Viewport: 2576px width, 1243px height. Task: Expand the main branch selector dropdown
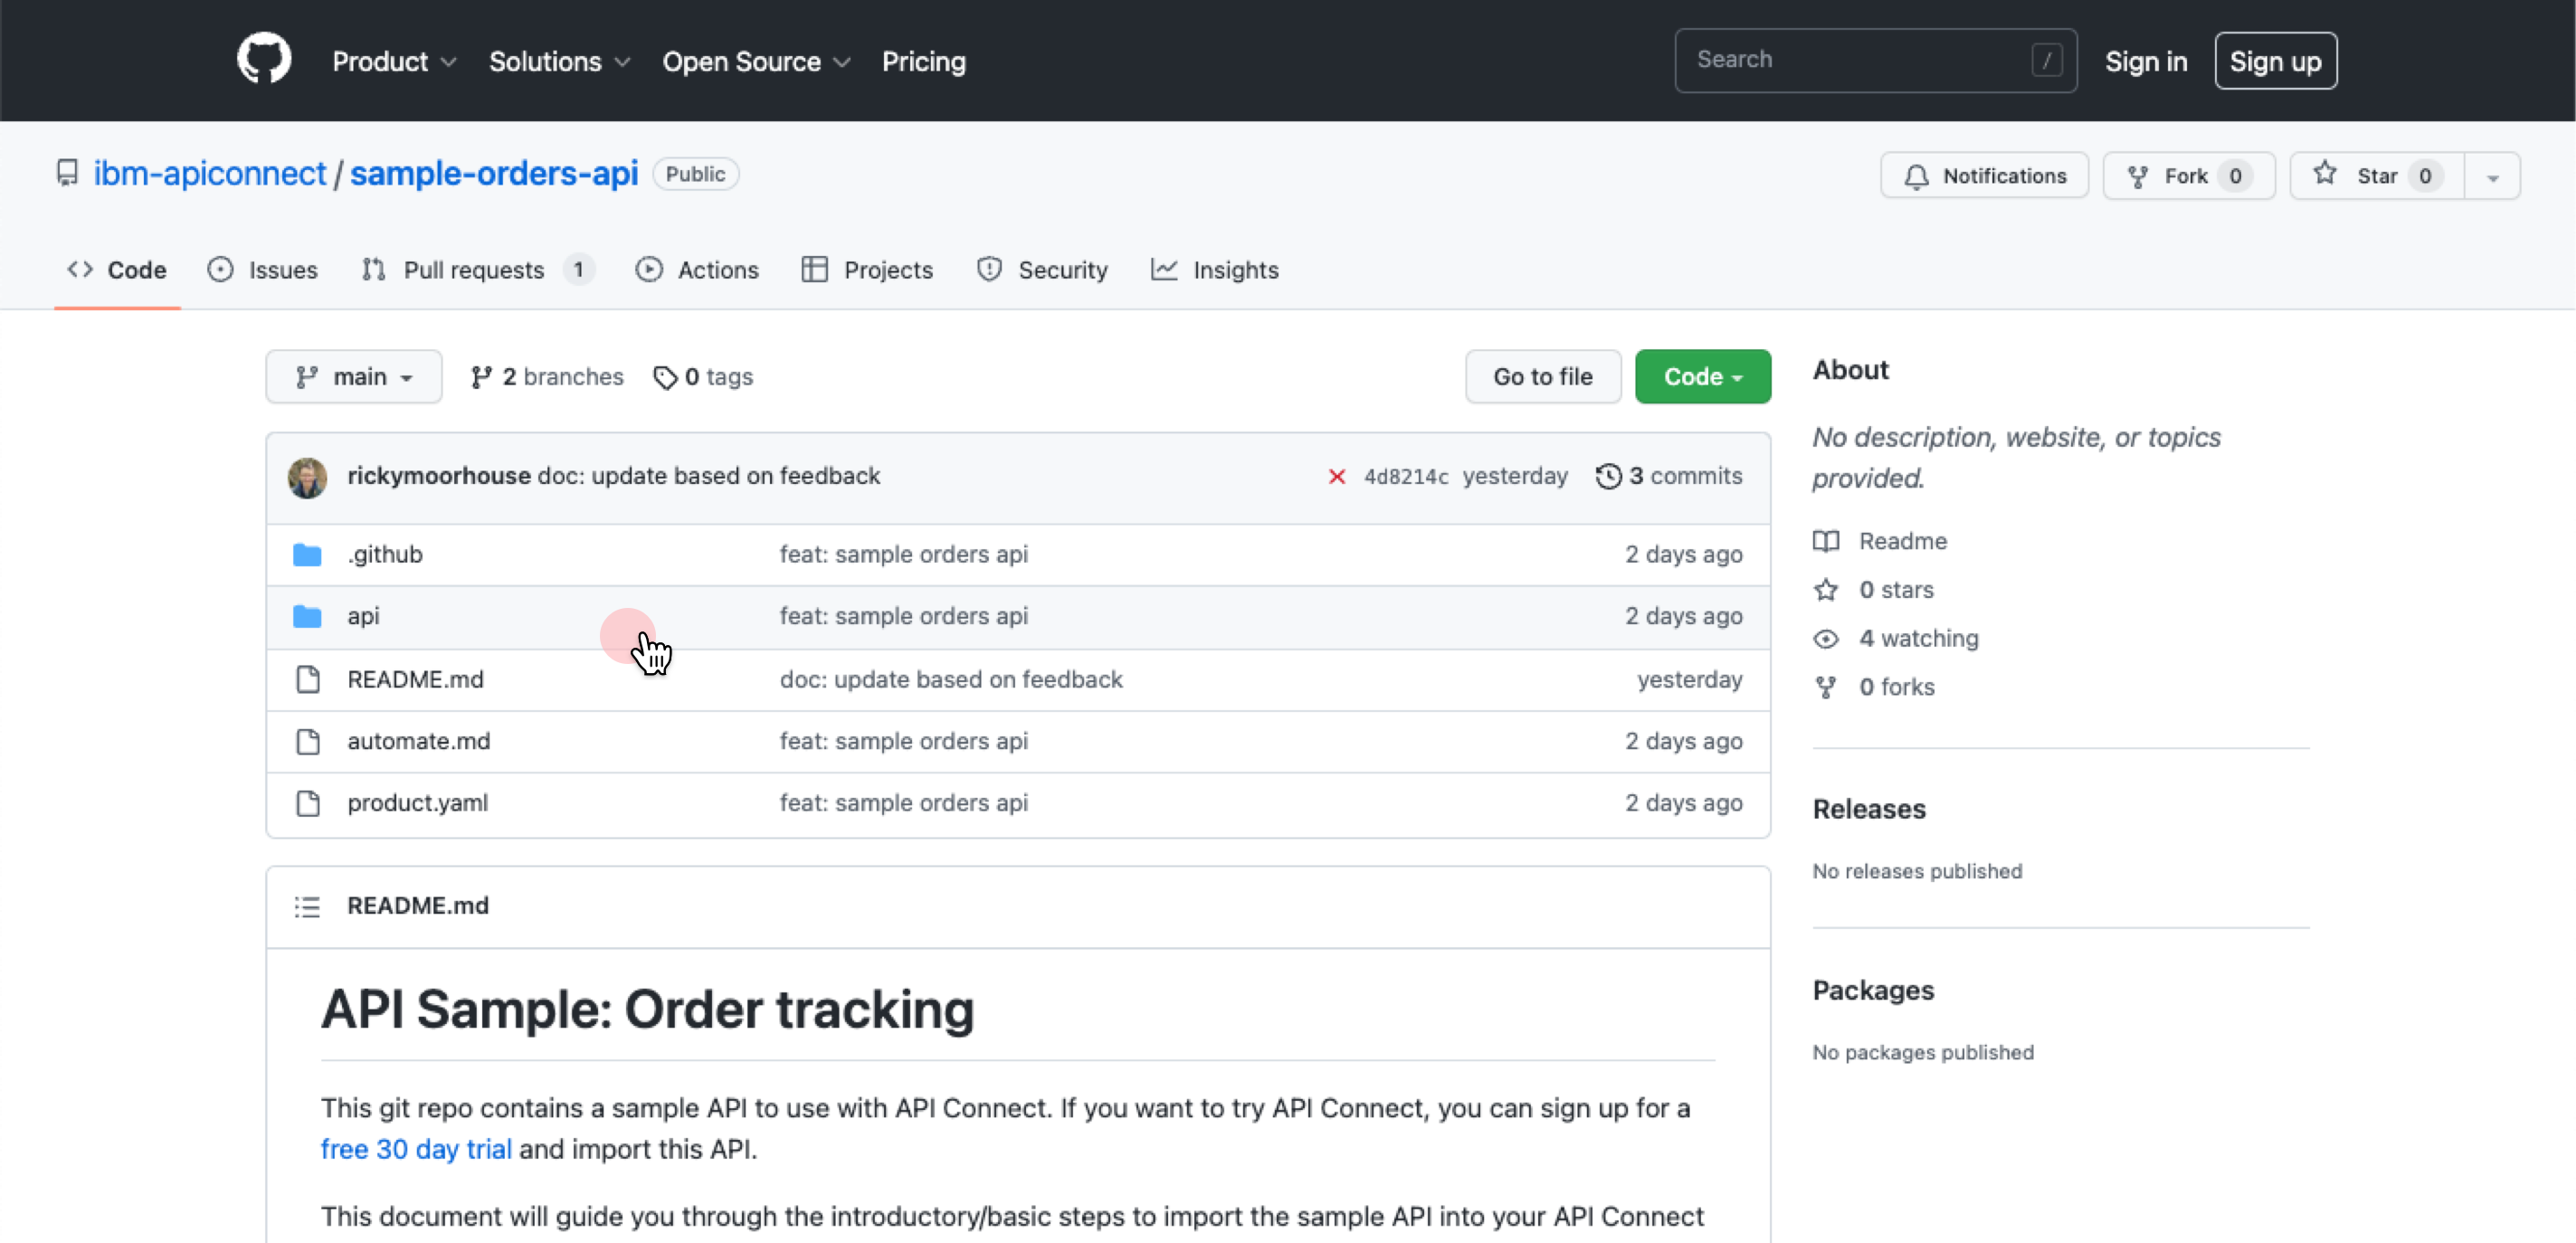pos(353,377)
